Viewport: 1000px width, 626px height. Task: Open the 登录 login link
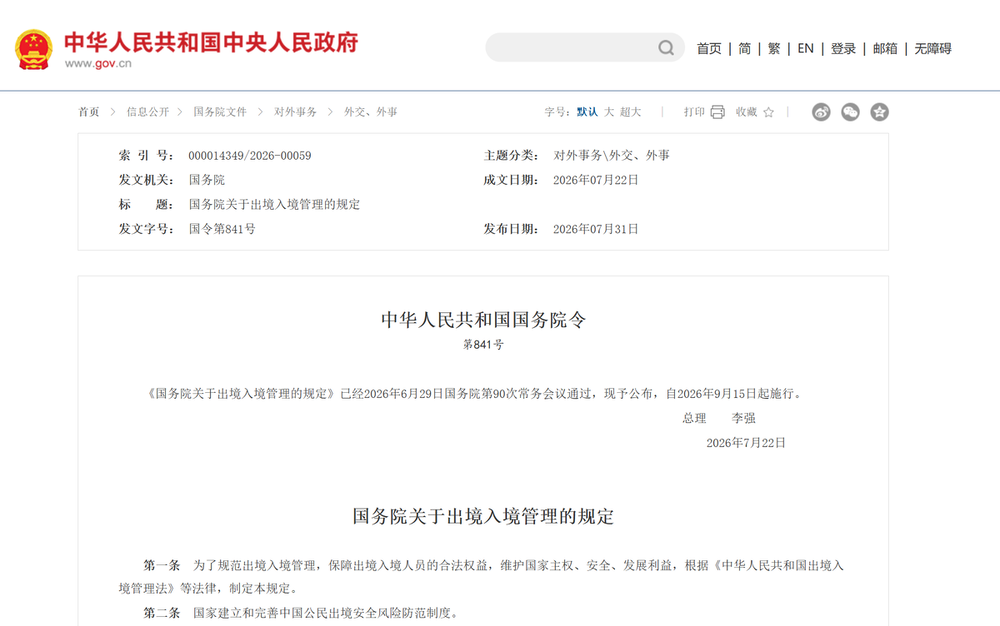pos(843,48)
